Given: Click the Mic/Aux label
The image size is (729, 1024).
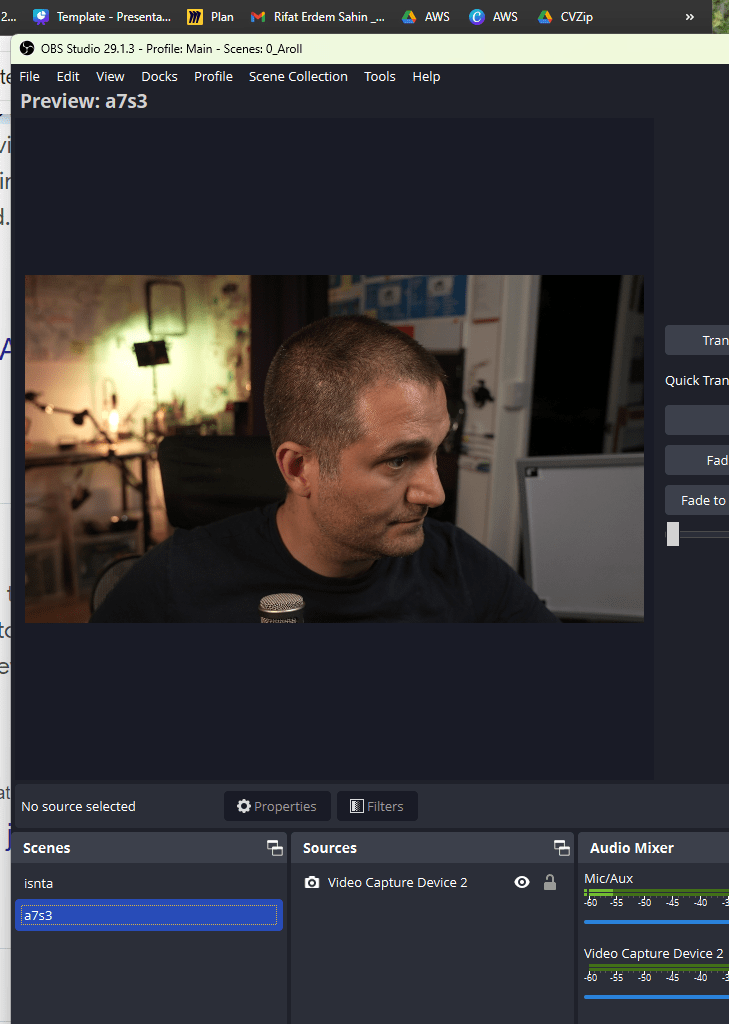Looking at the screenshot, I should 608,878.
